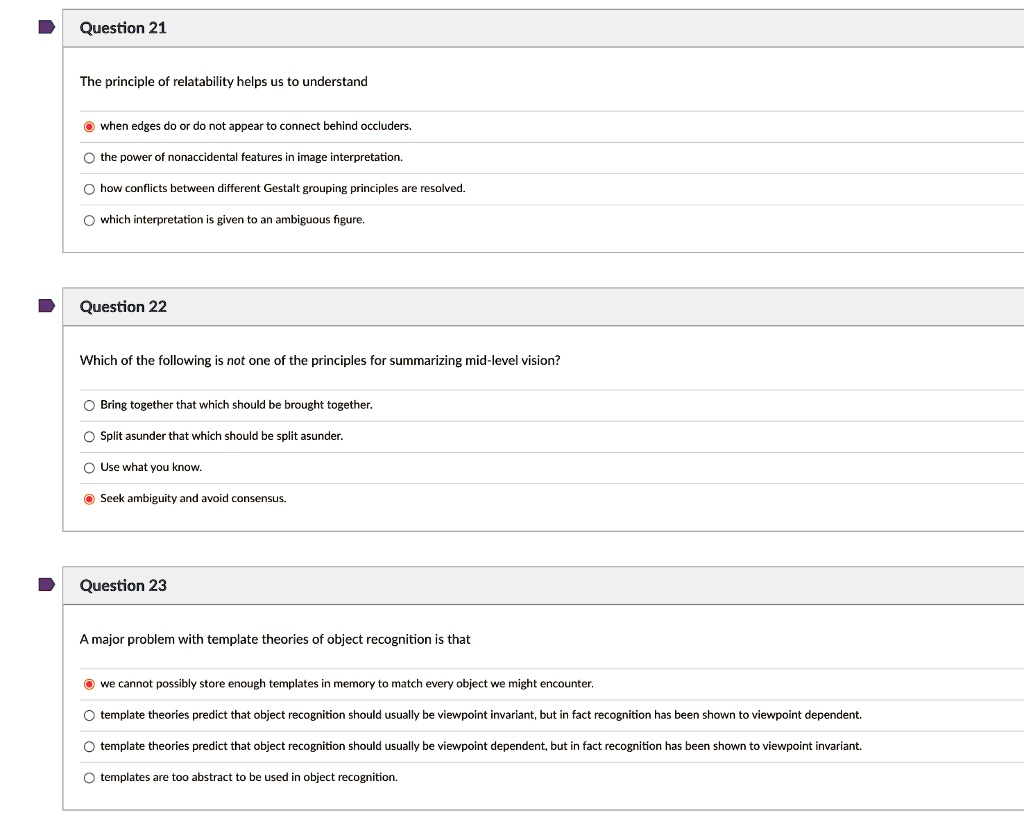Select 'how conflicts between different Gestalt' option

coord(89,189)
